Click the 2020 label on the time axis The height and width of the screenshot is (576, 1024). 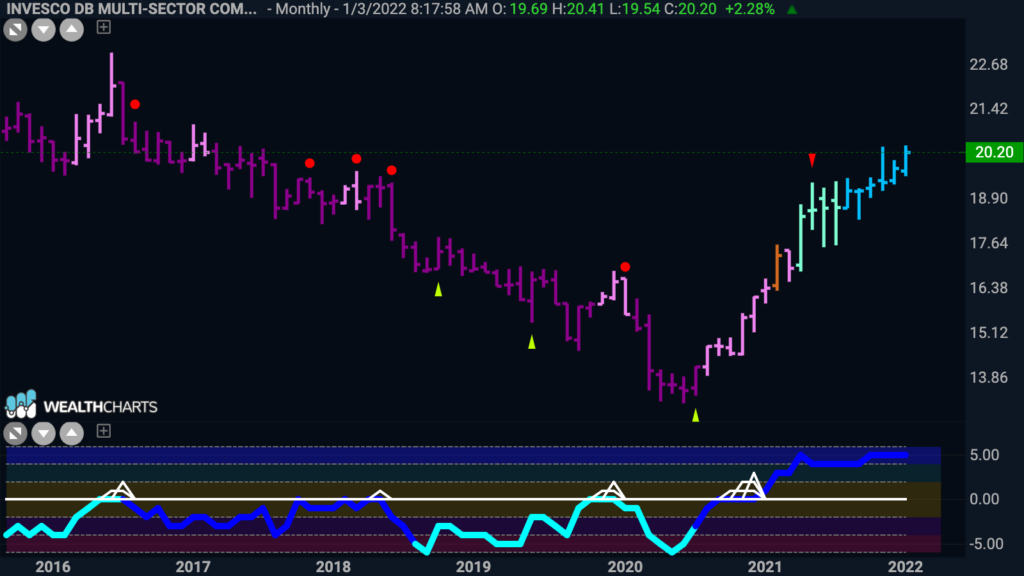(x=625, y=566)
